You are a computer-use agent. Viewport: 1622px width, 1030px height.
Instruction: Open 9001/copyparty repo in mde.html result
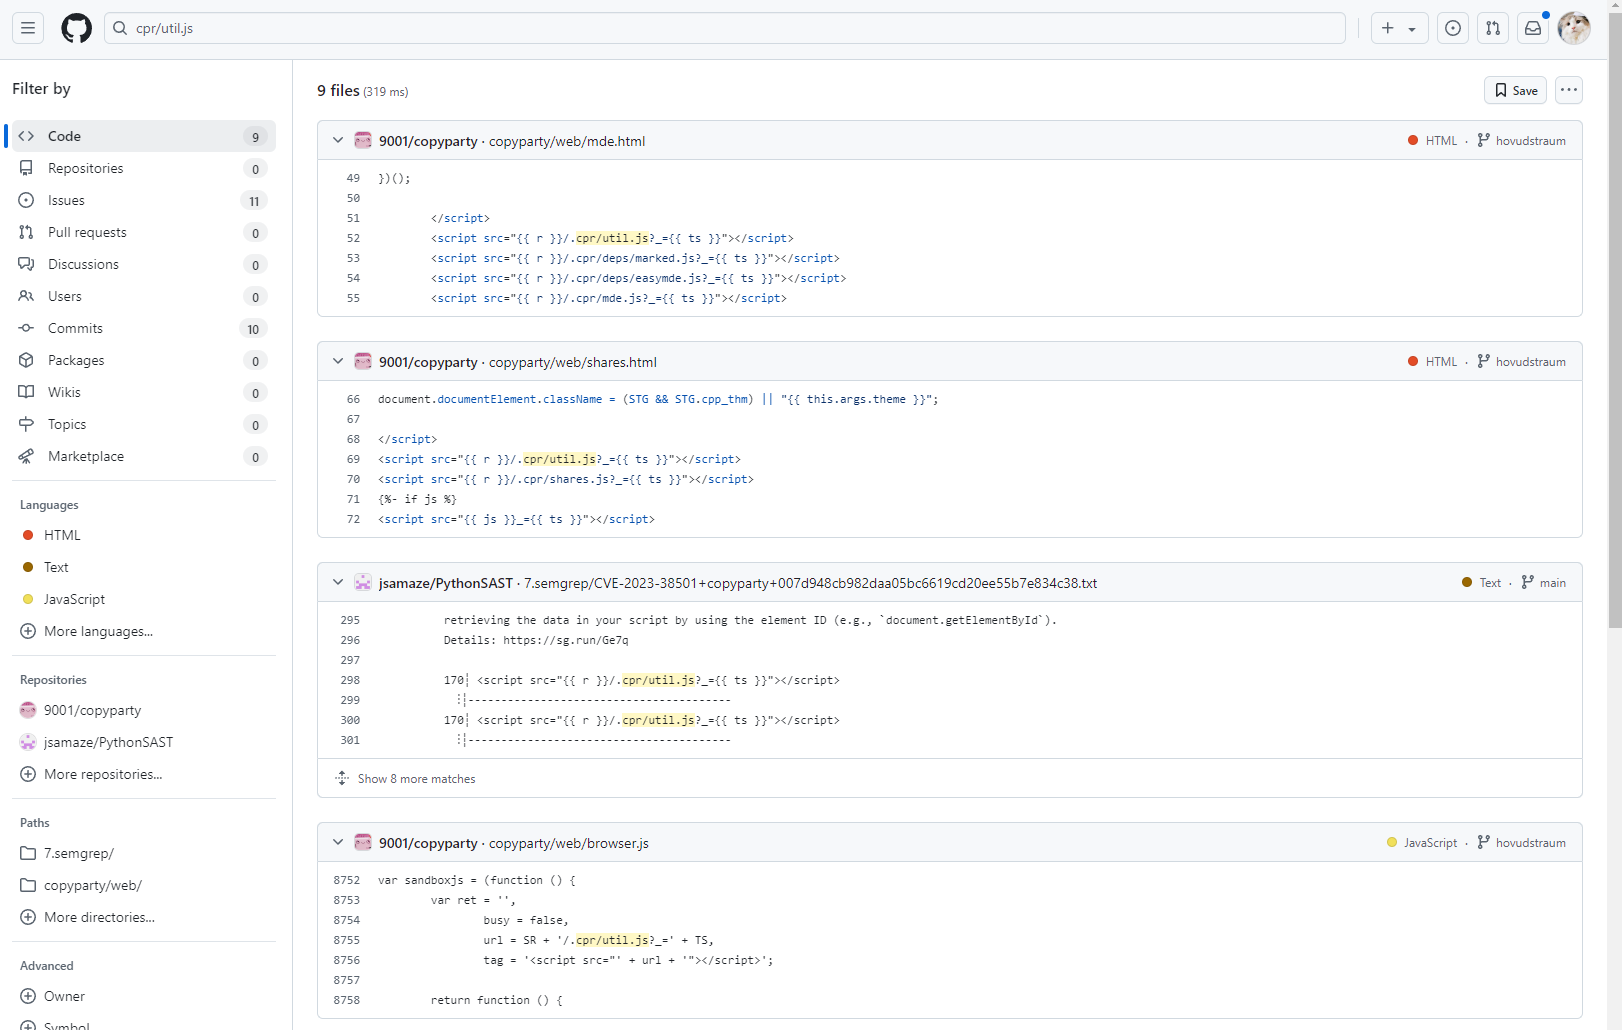click(428, 141)
